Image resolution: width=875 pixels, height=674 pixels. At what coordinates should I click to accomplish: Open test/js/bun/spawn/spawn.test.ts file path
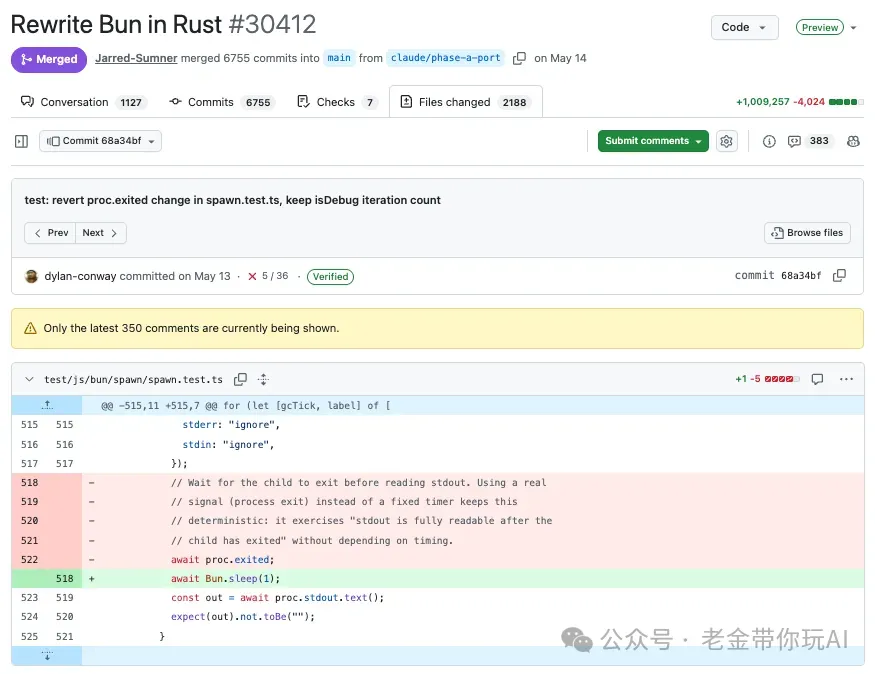click(133, 379)
